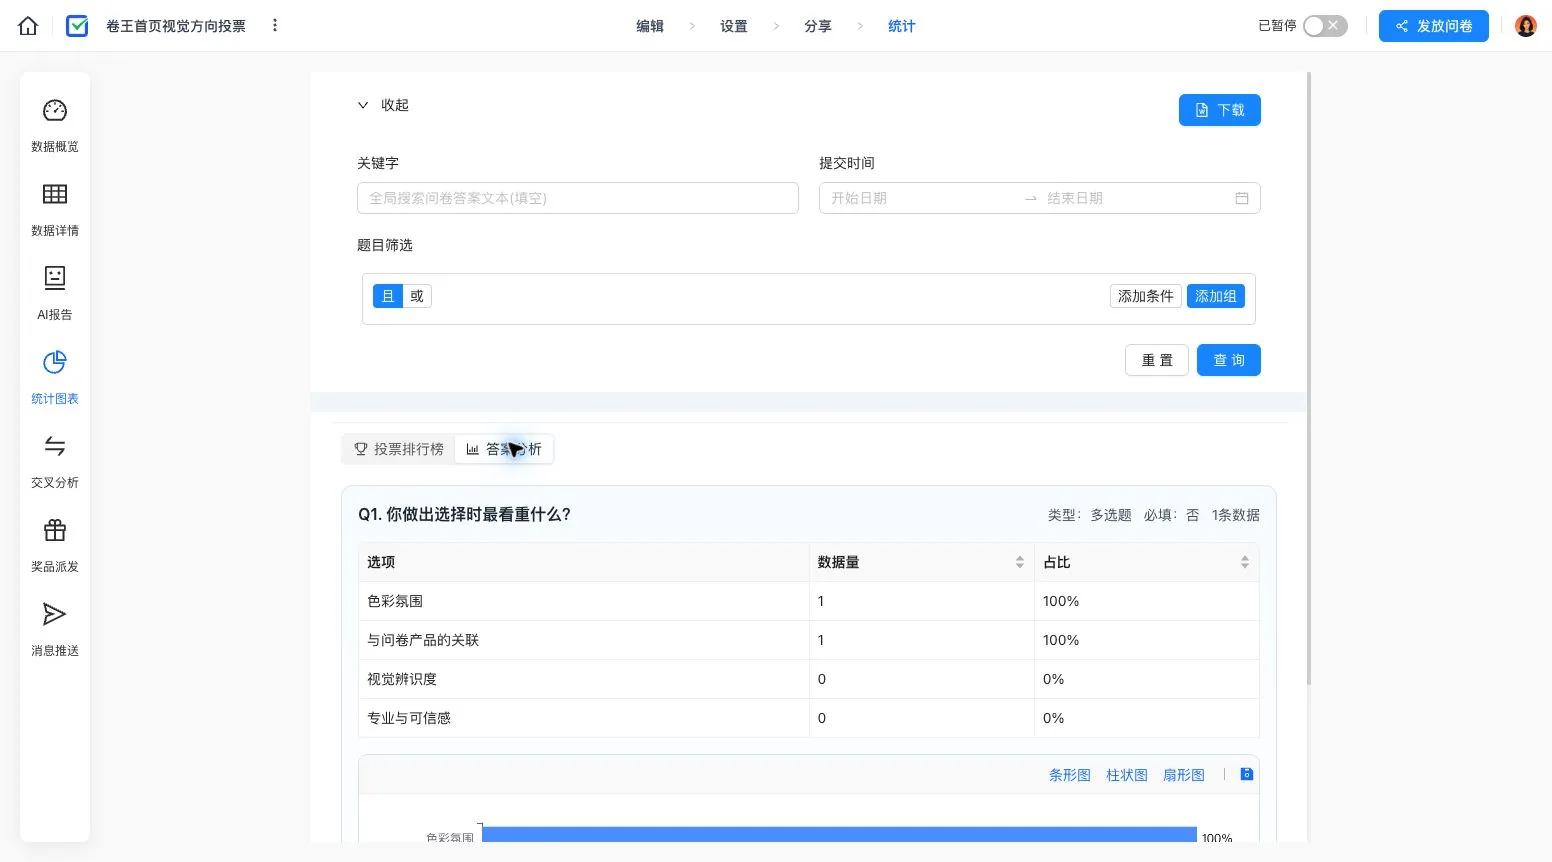This screenshot has width=1552, height=862.
Task: Click the 查询 button
Action: click(x=1229, y=360)
